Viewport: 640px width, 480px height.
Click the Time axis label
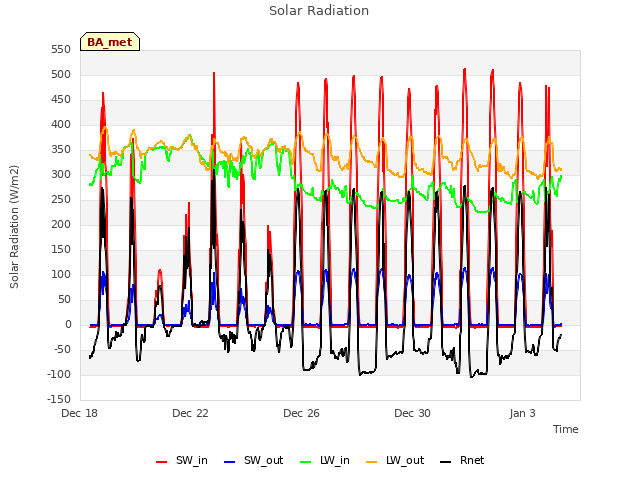[566, 429]
